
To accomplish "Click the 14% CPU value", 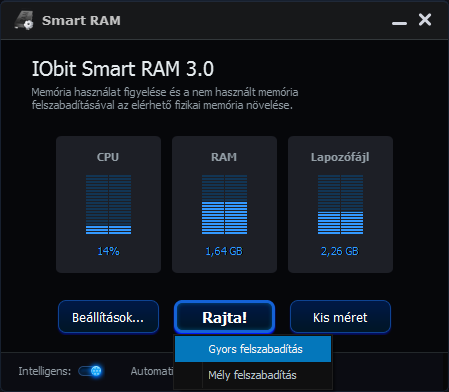I will point(108,251).
